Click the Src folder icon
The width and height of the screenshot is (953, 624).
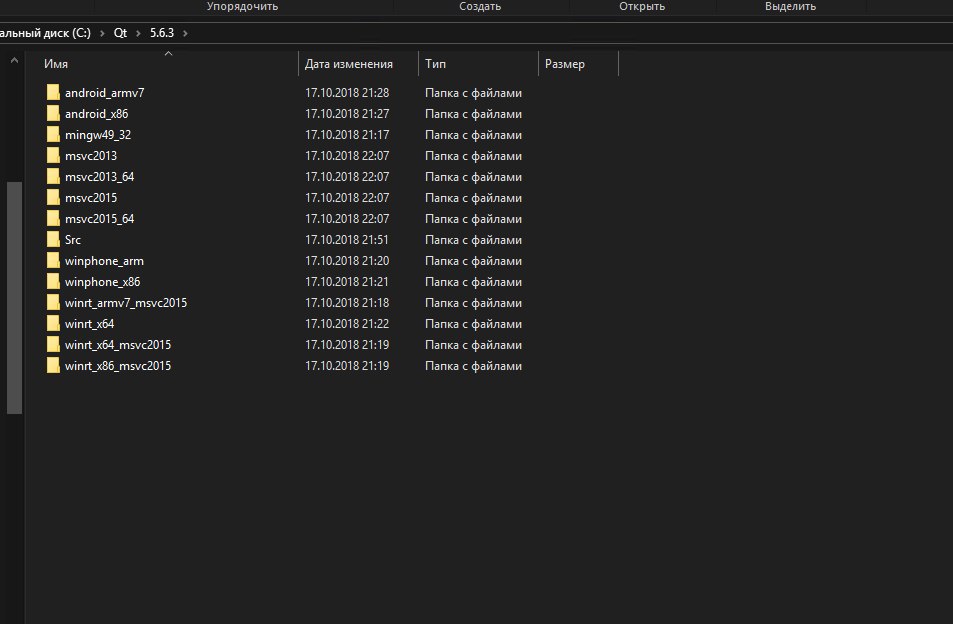pyautogui.click(x=53, y=239)
